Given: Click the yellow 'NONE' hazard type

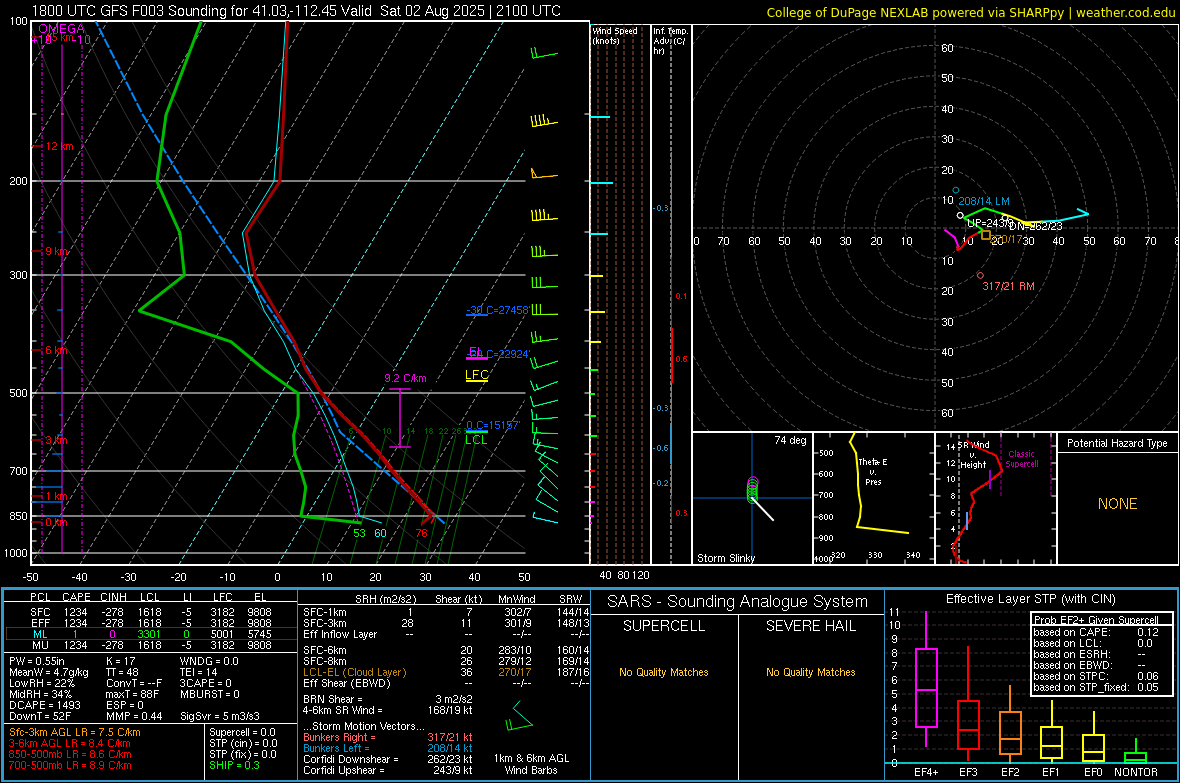Looking at the screenshot, I should (1117, 504).
